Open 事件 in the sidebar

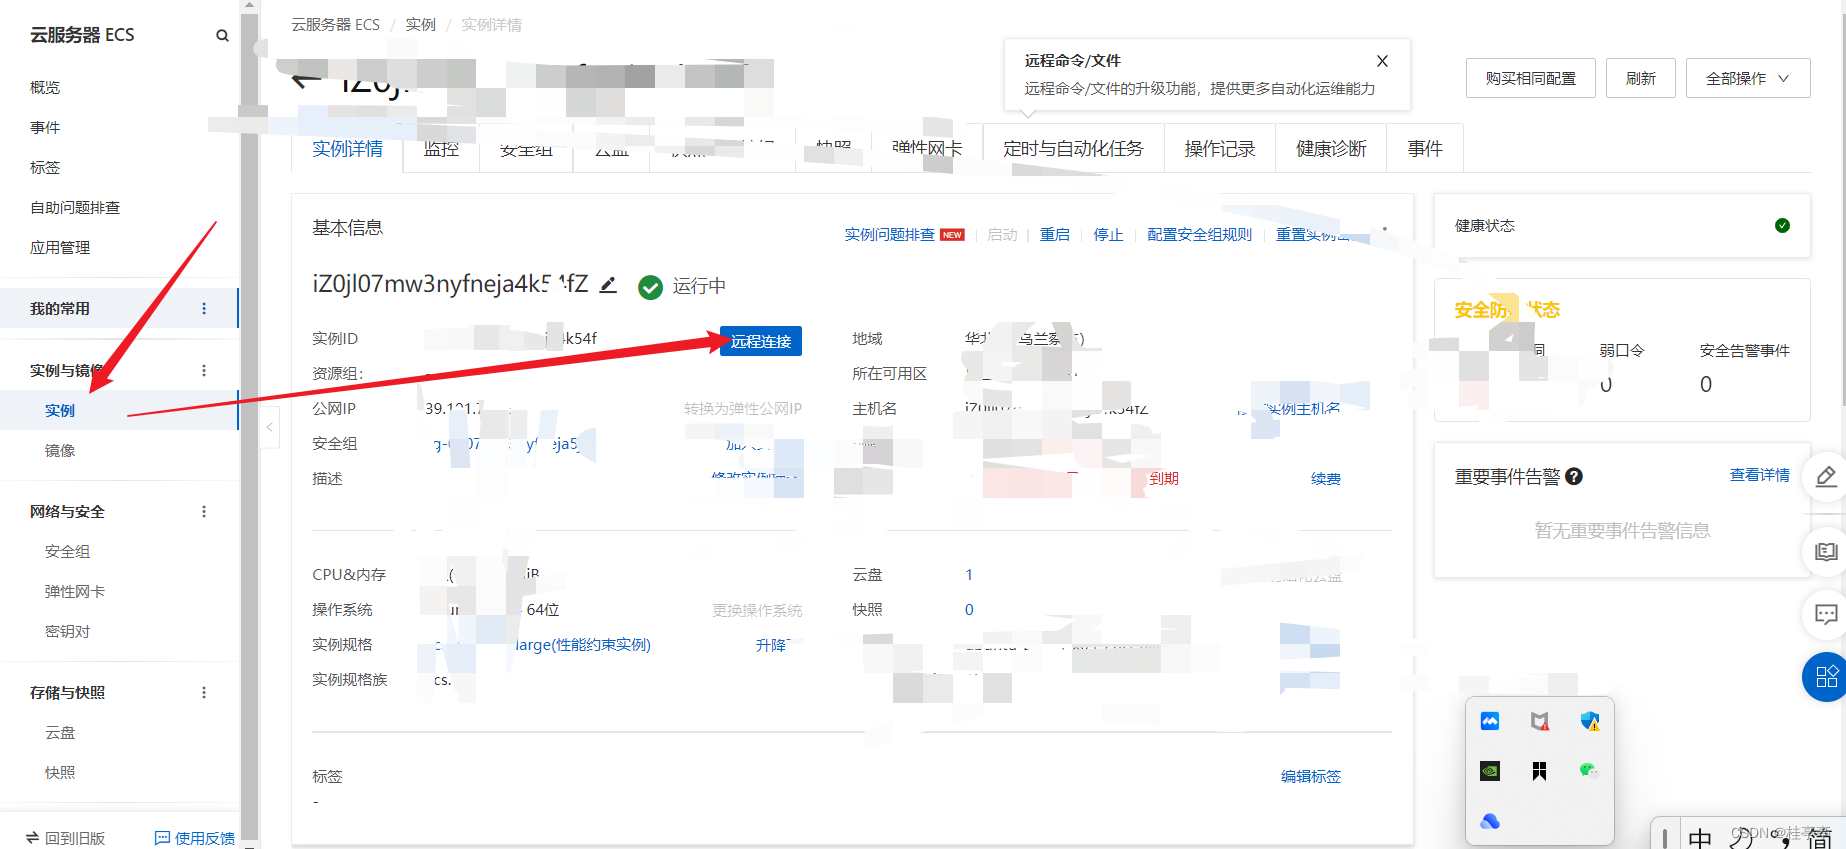[45, 128]
